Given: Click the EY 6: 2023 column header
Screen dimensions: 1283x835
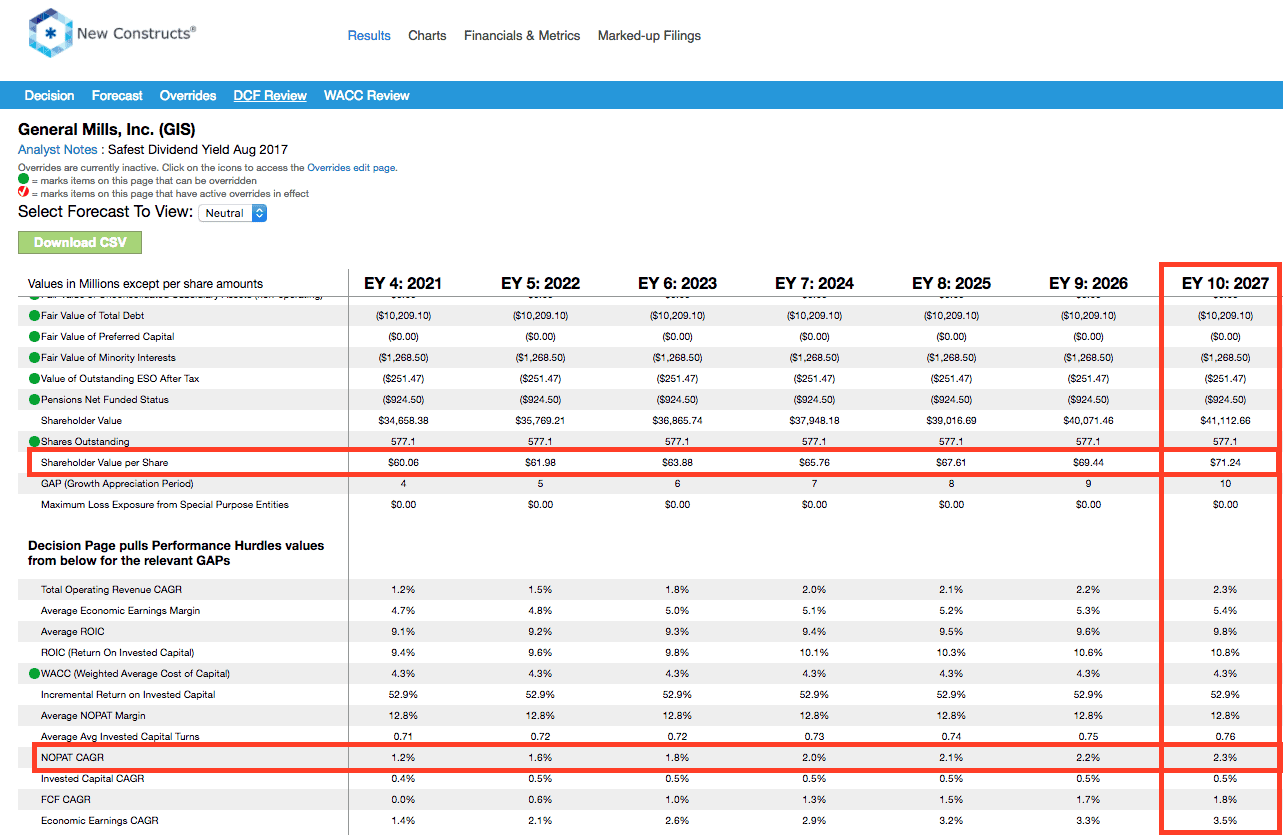Looking at the screenshot, I should pos(677,283).
